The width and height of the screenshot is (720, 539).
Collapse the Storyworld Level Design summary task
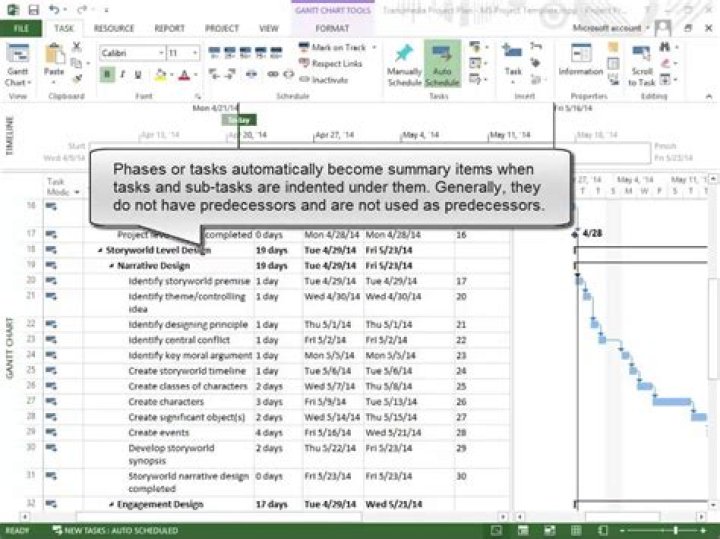pyautogui.click(x=100, y=251)
